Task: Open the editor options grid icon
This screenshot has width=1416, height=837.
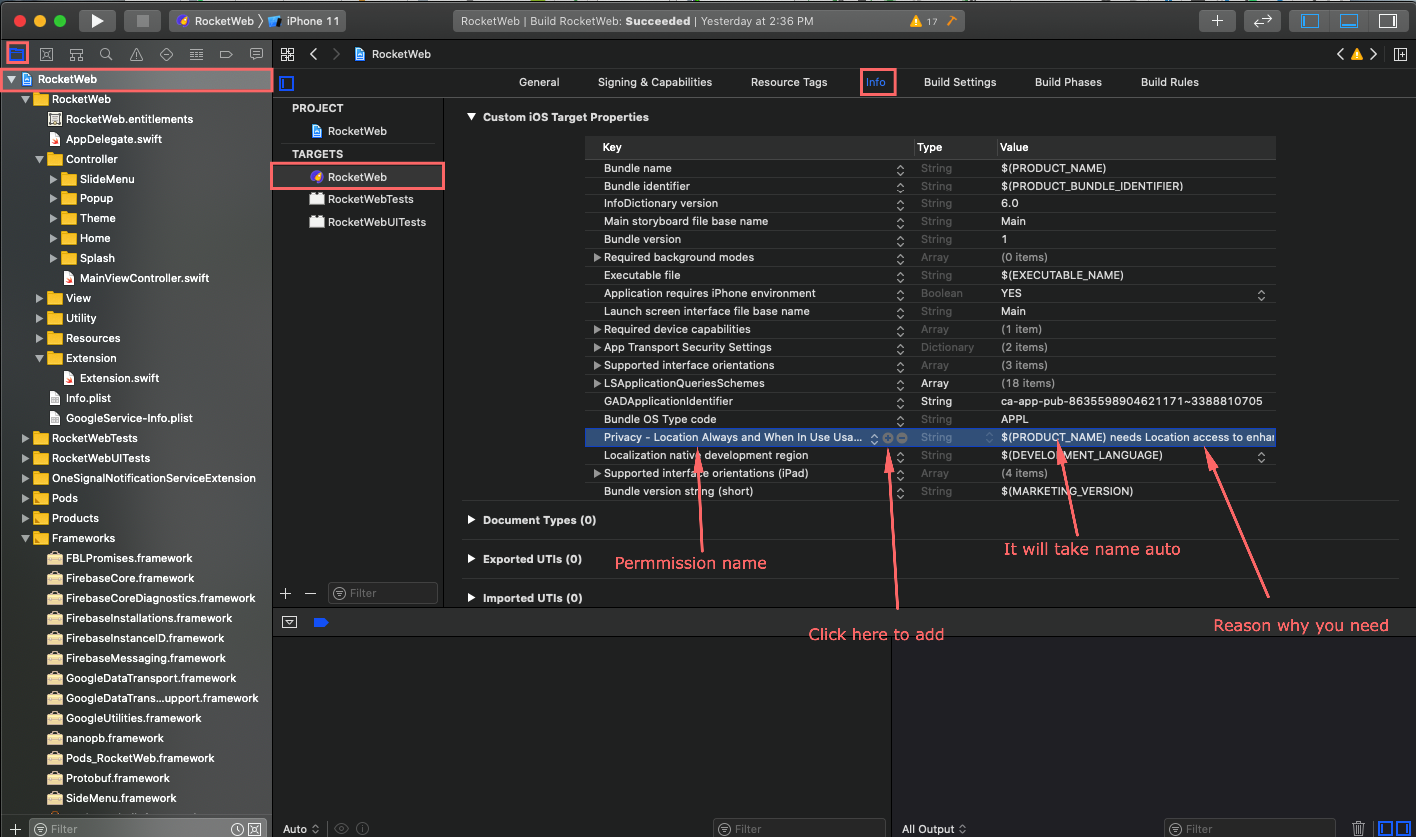Action: pyautogui.click(x=287, y=53)
